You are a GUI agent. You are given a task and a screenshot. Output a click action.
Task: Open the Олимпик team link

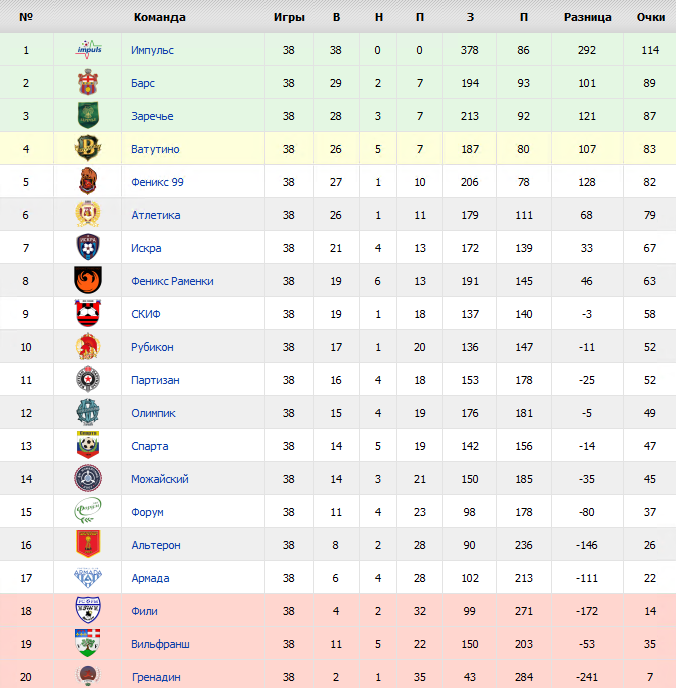coord(153,413)
